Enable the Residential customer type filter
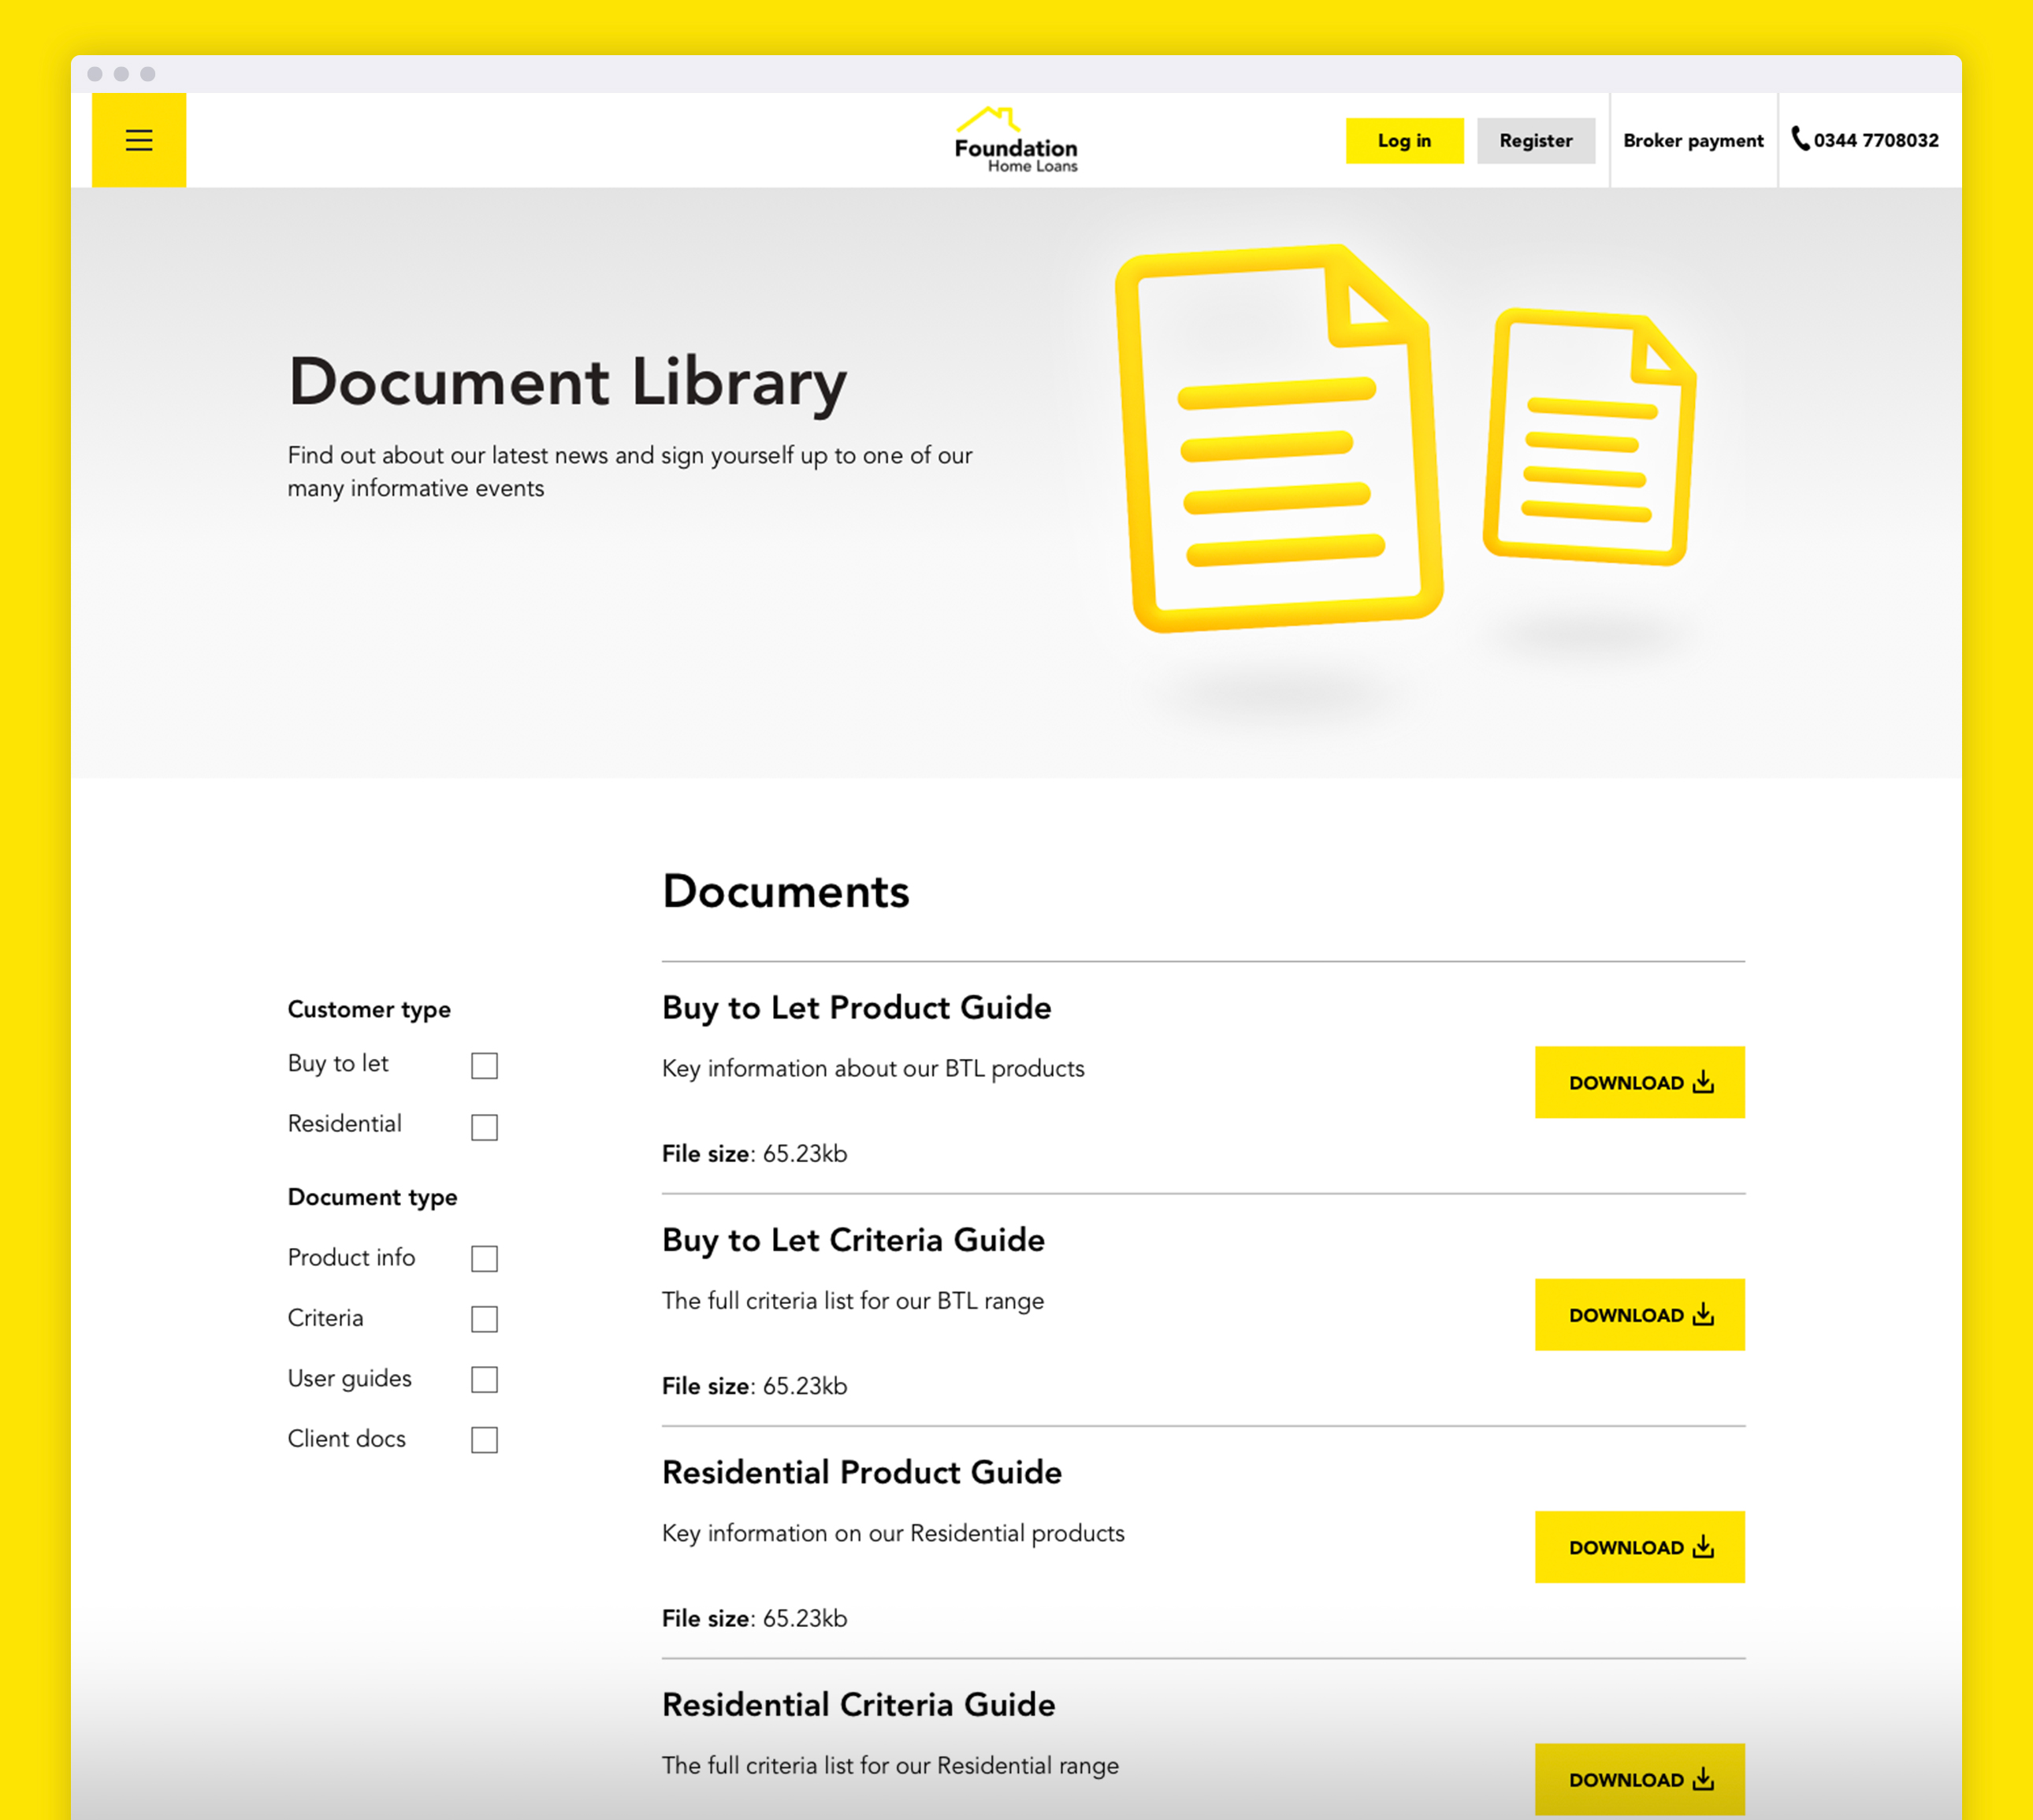This screenshot has height=1820, width=2033. click(484, 1127)
